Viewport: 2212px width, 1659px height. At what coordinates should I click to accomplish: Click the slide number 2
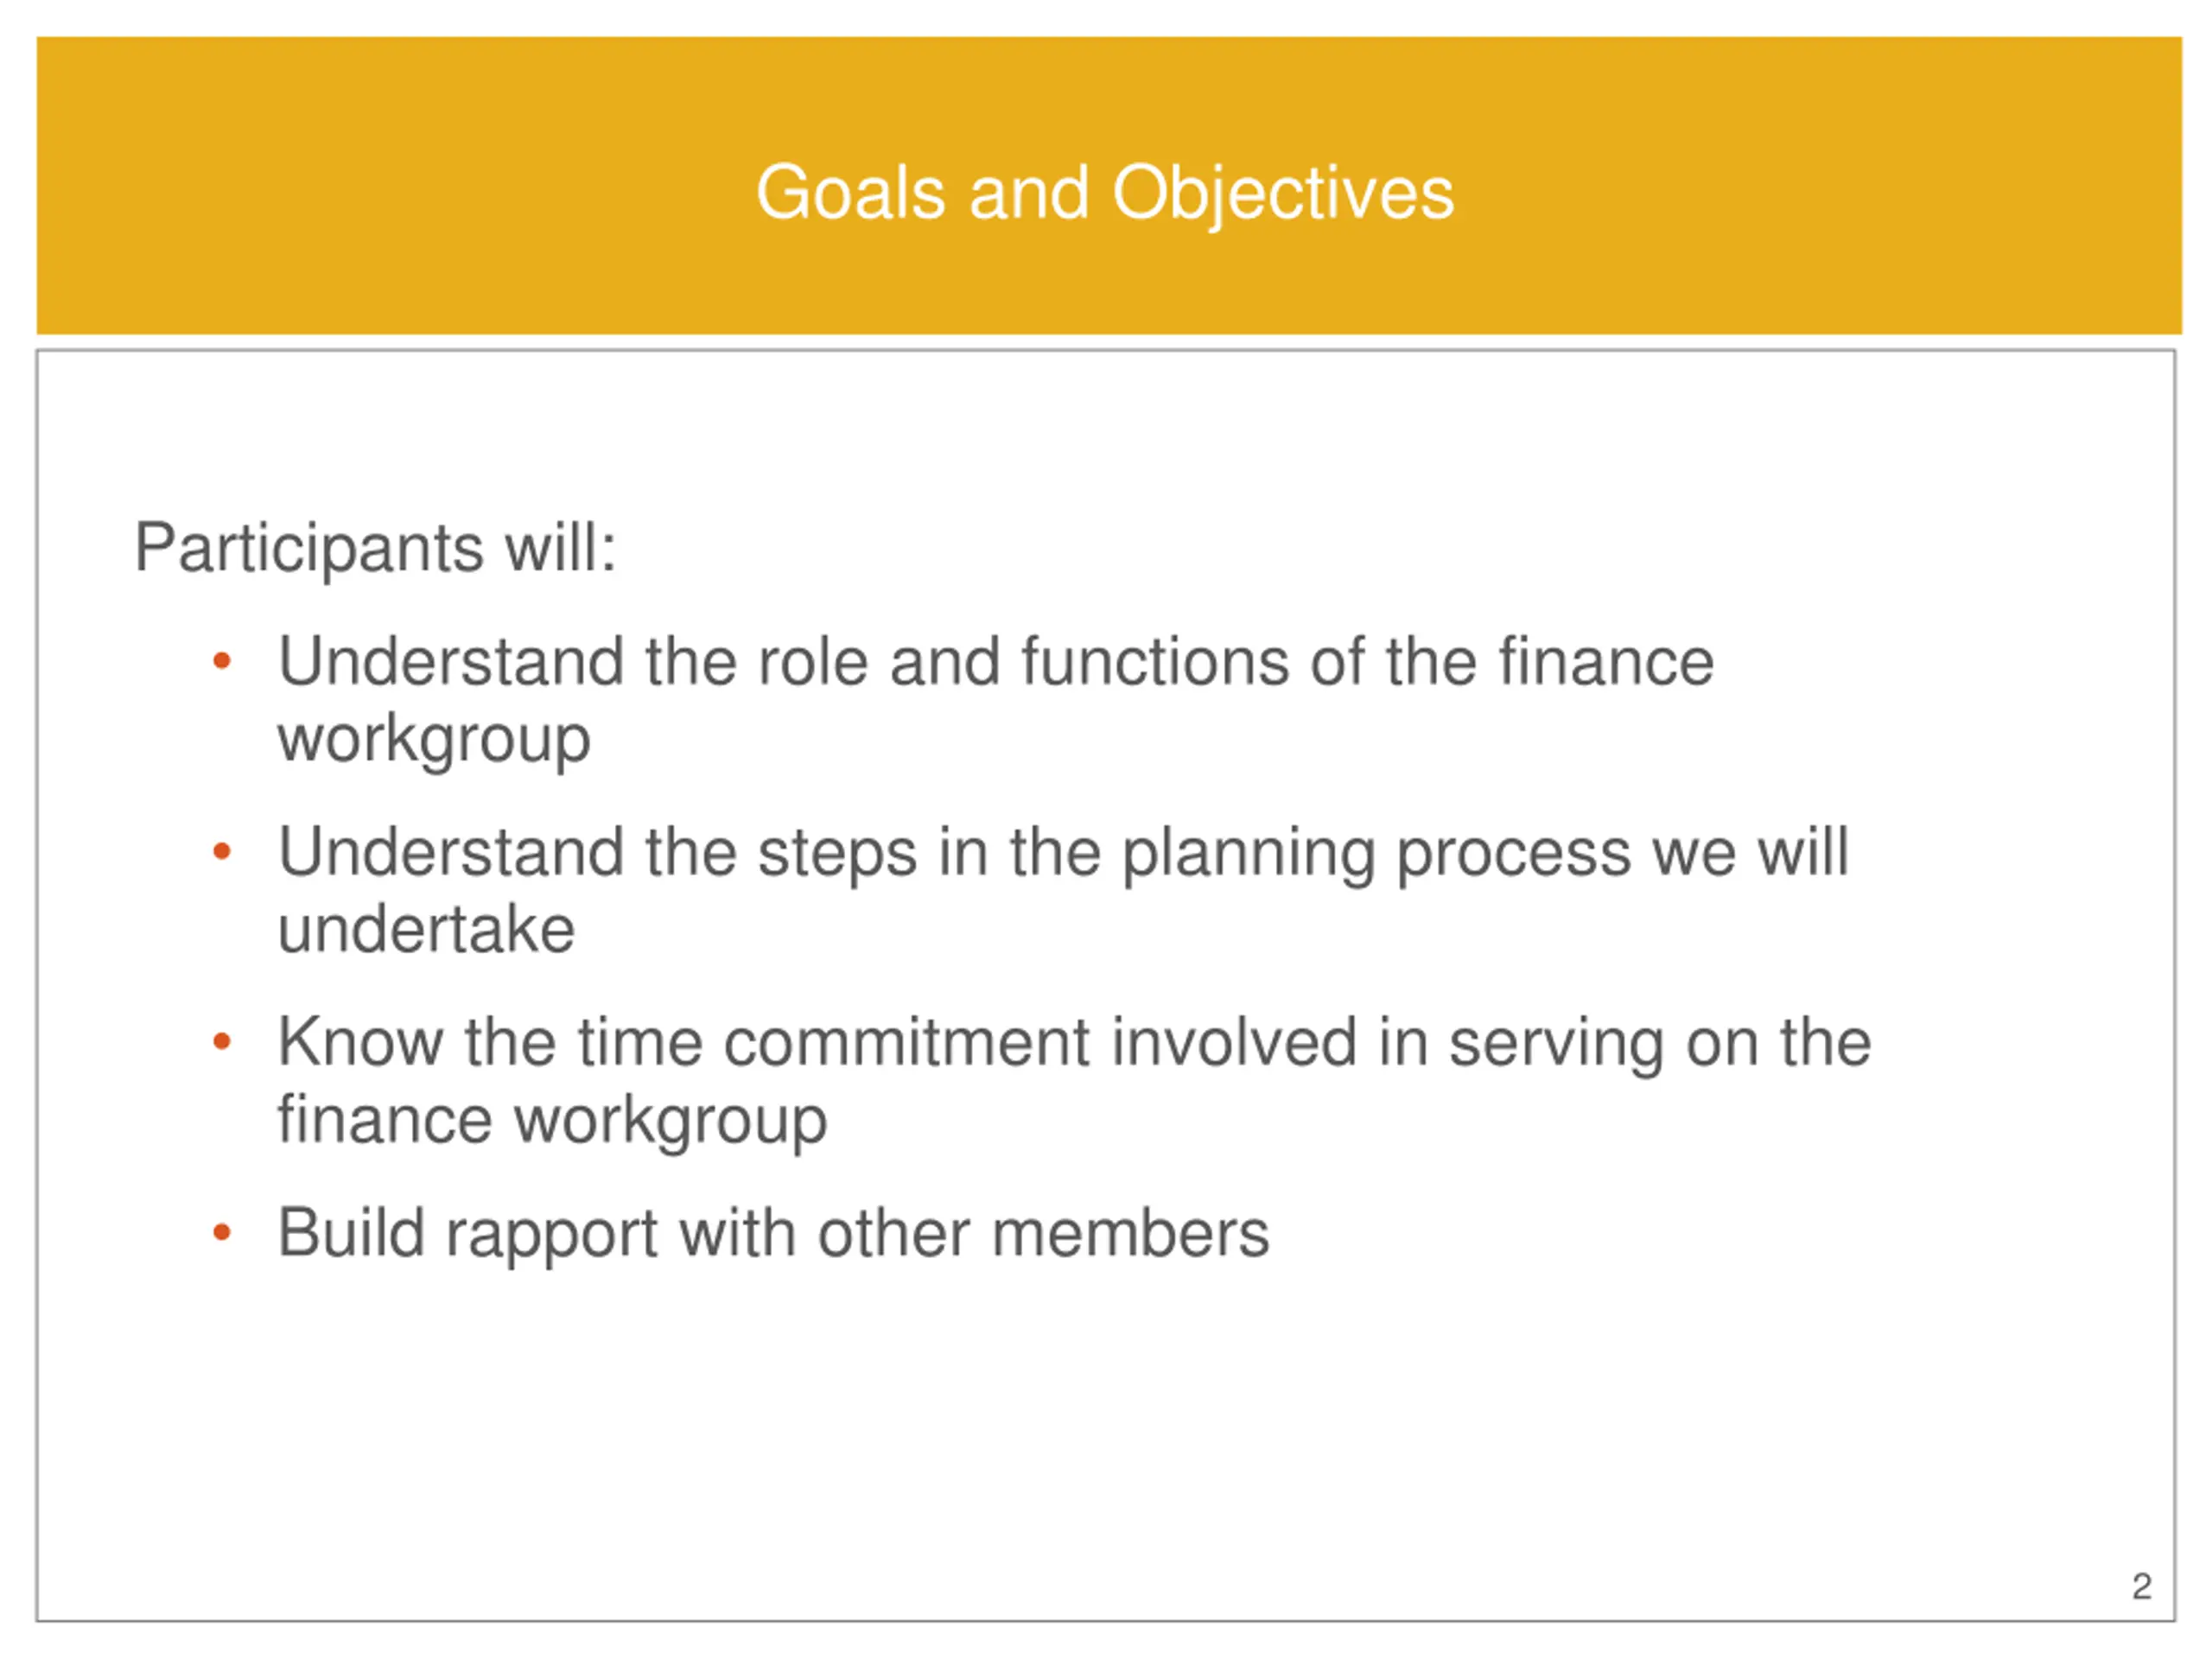click(x=2141, y=1587)
